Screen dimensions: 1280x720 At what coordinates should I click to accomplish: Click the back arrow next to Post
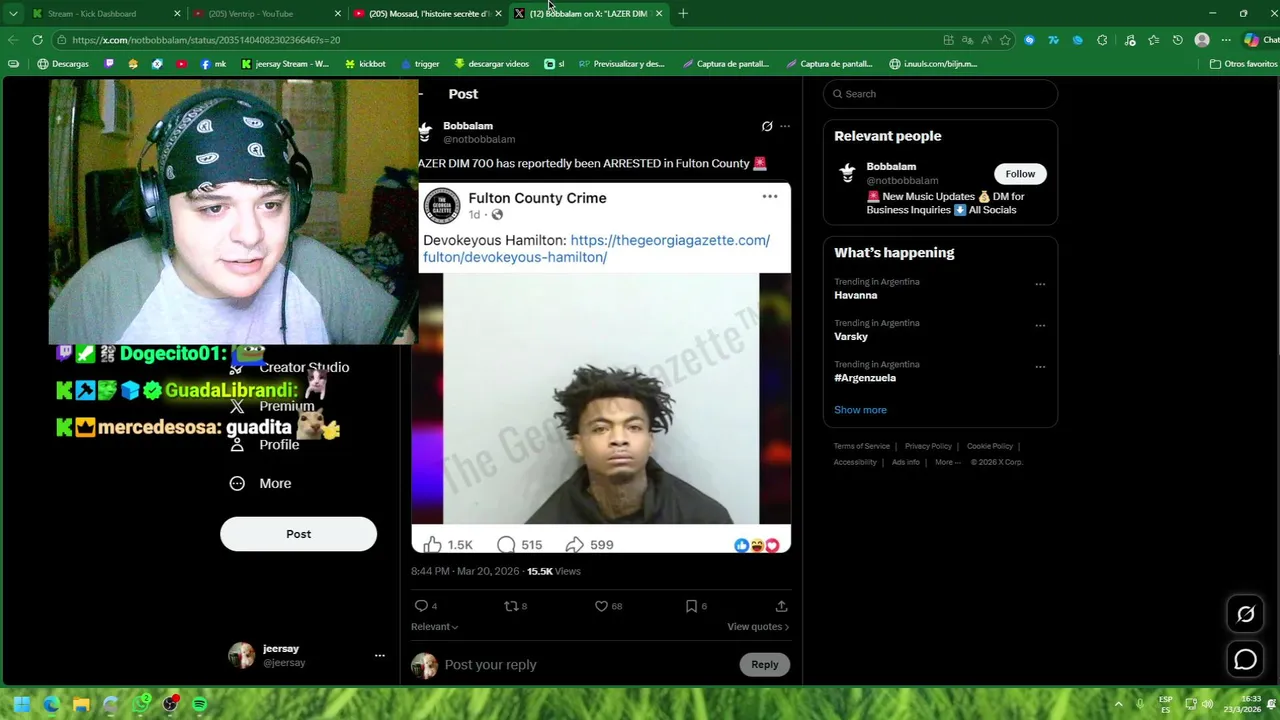422,94
